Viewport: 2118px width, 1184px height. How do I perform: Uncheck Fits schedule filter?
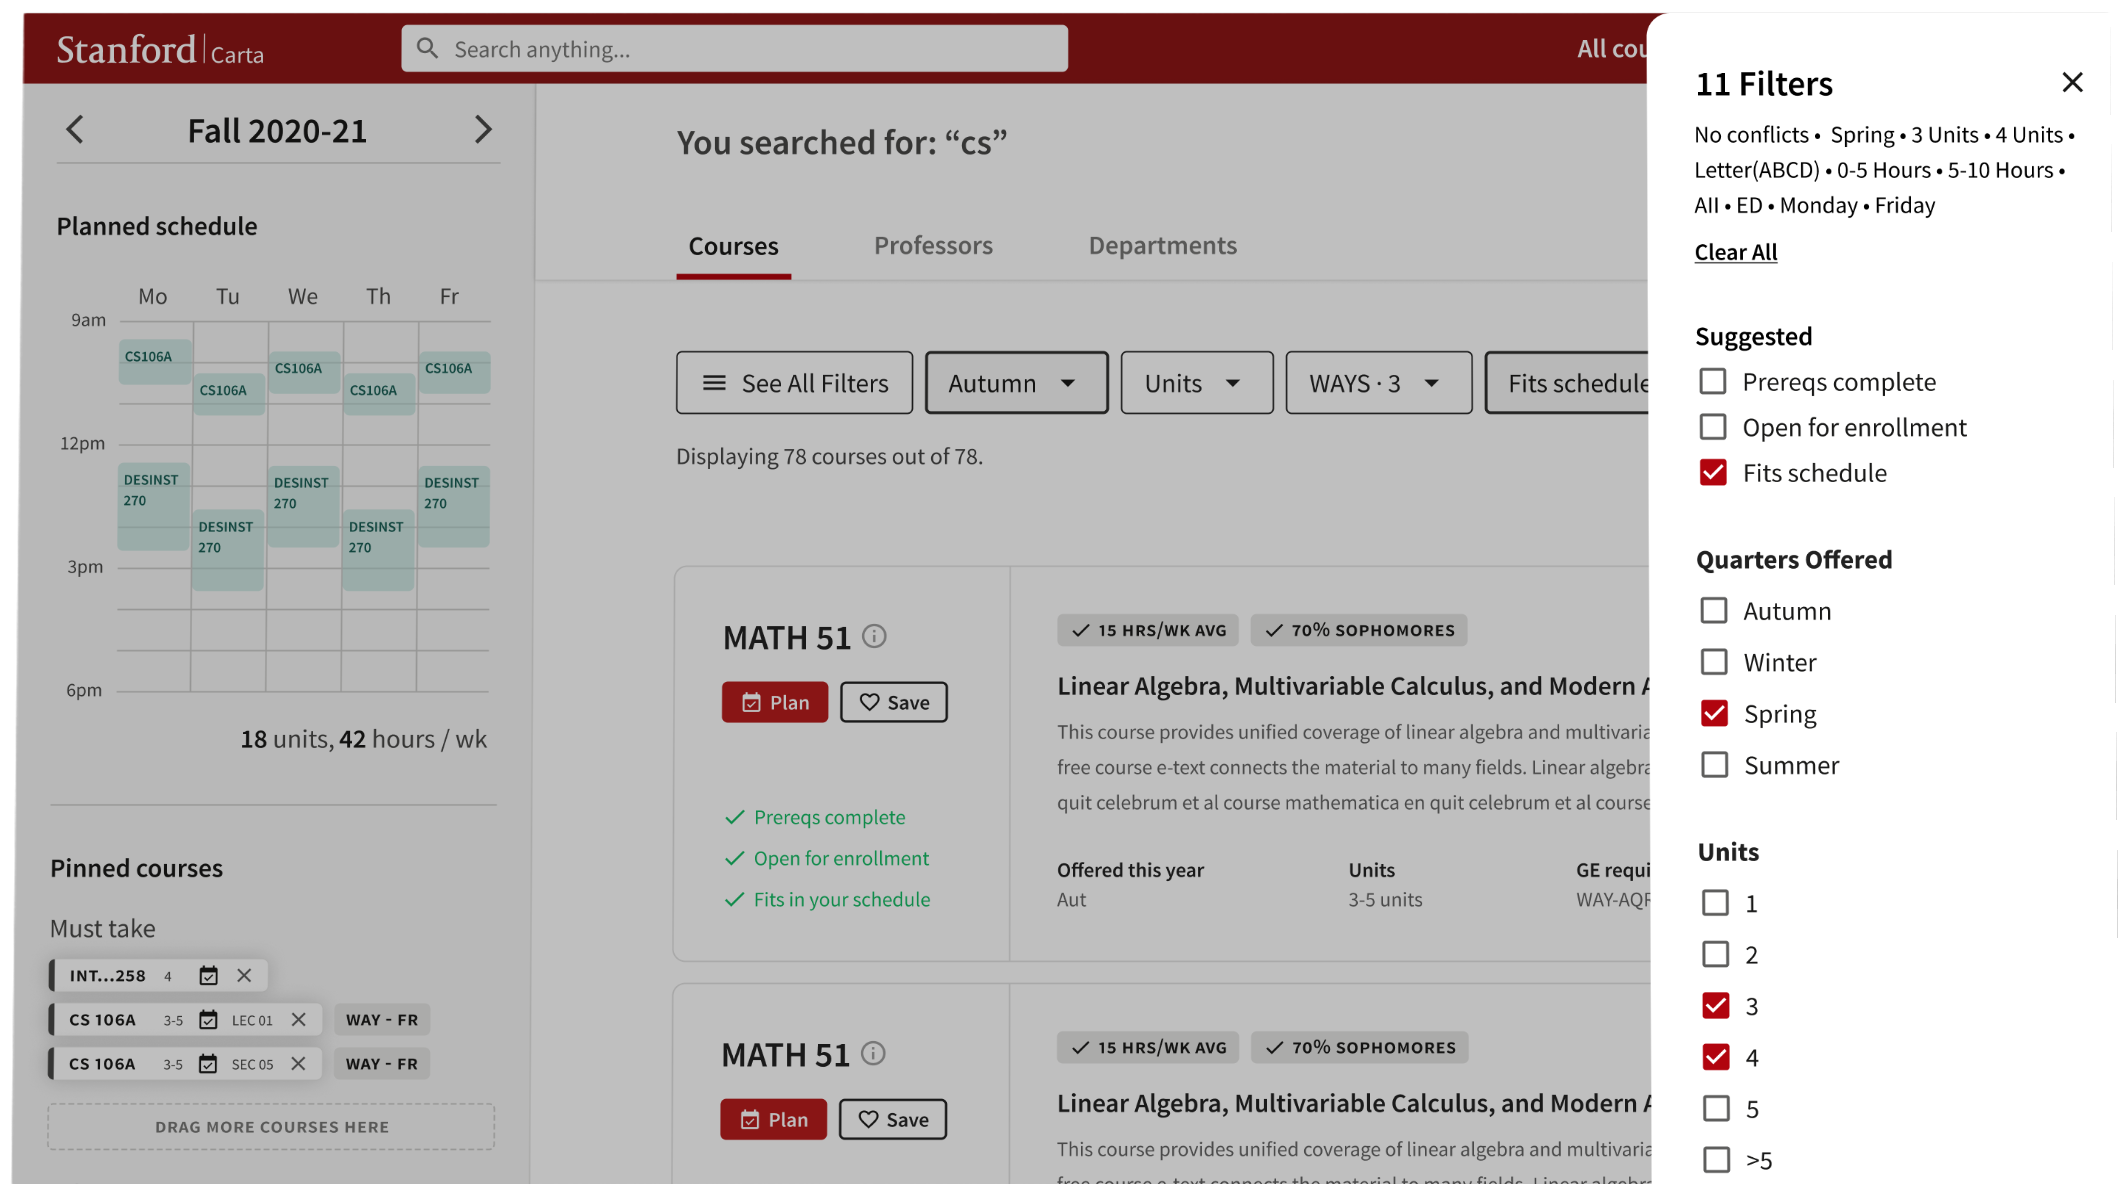[1713, 472]
